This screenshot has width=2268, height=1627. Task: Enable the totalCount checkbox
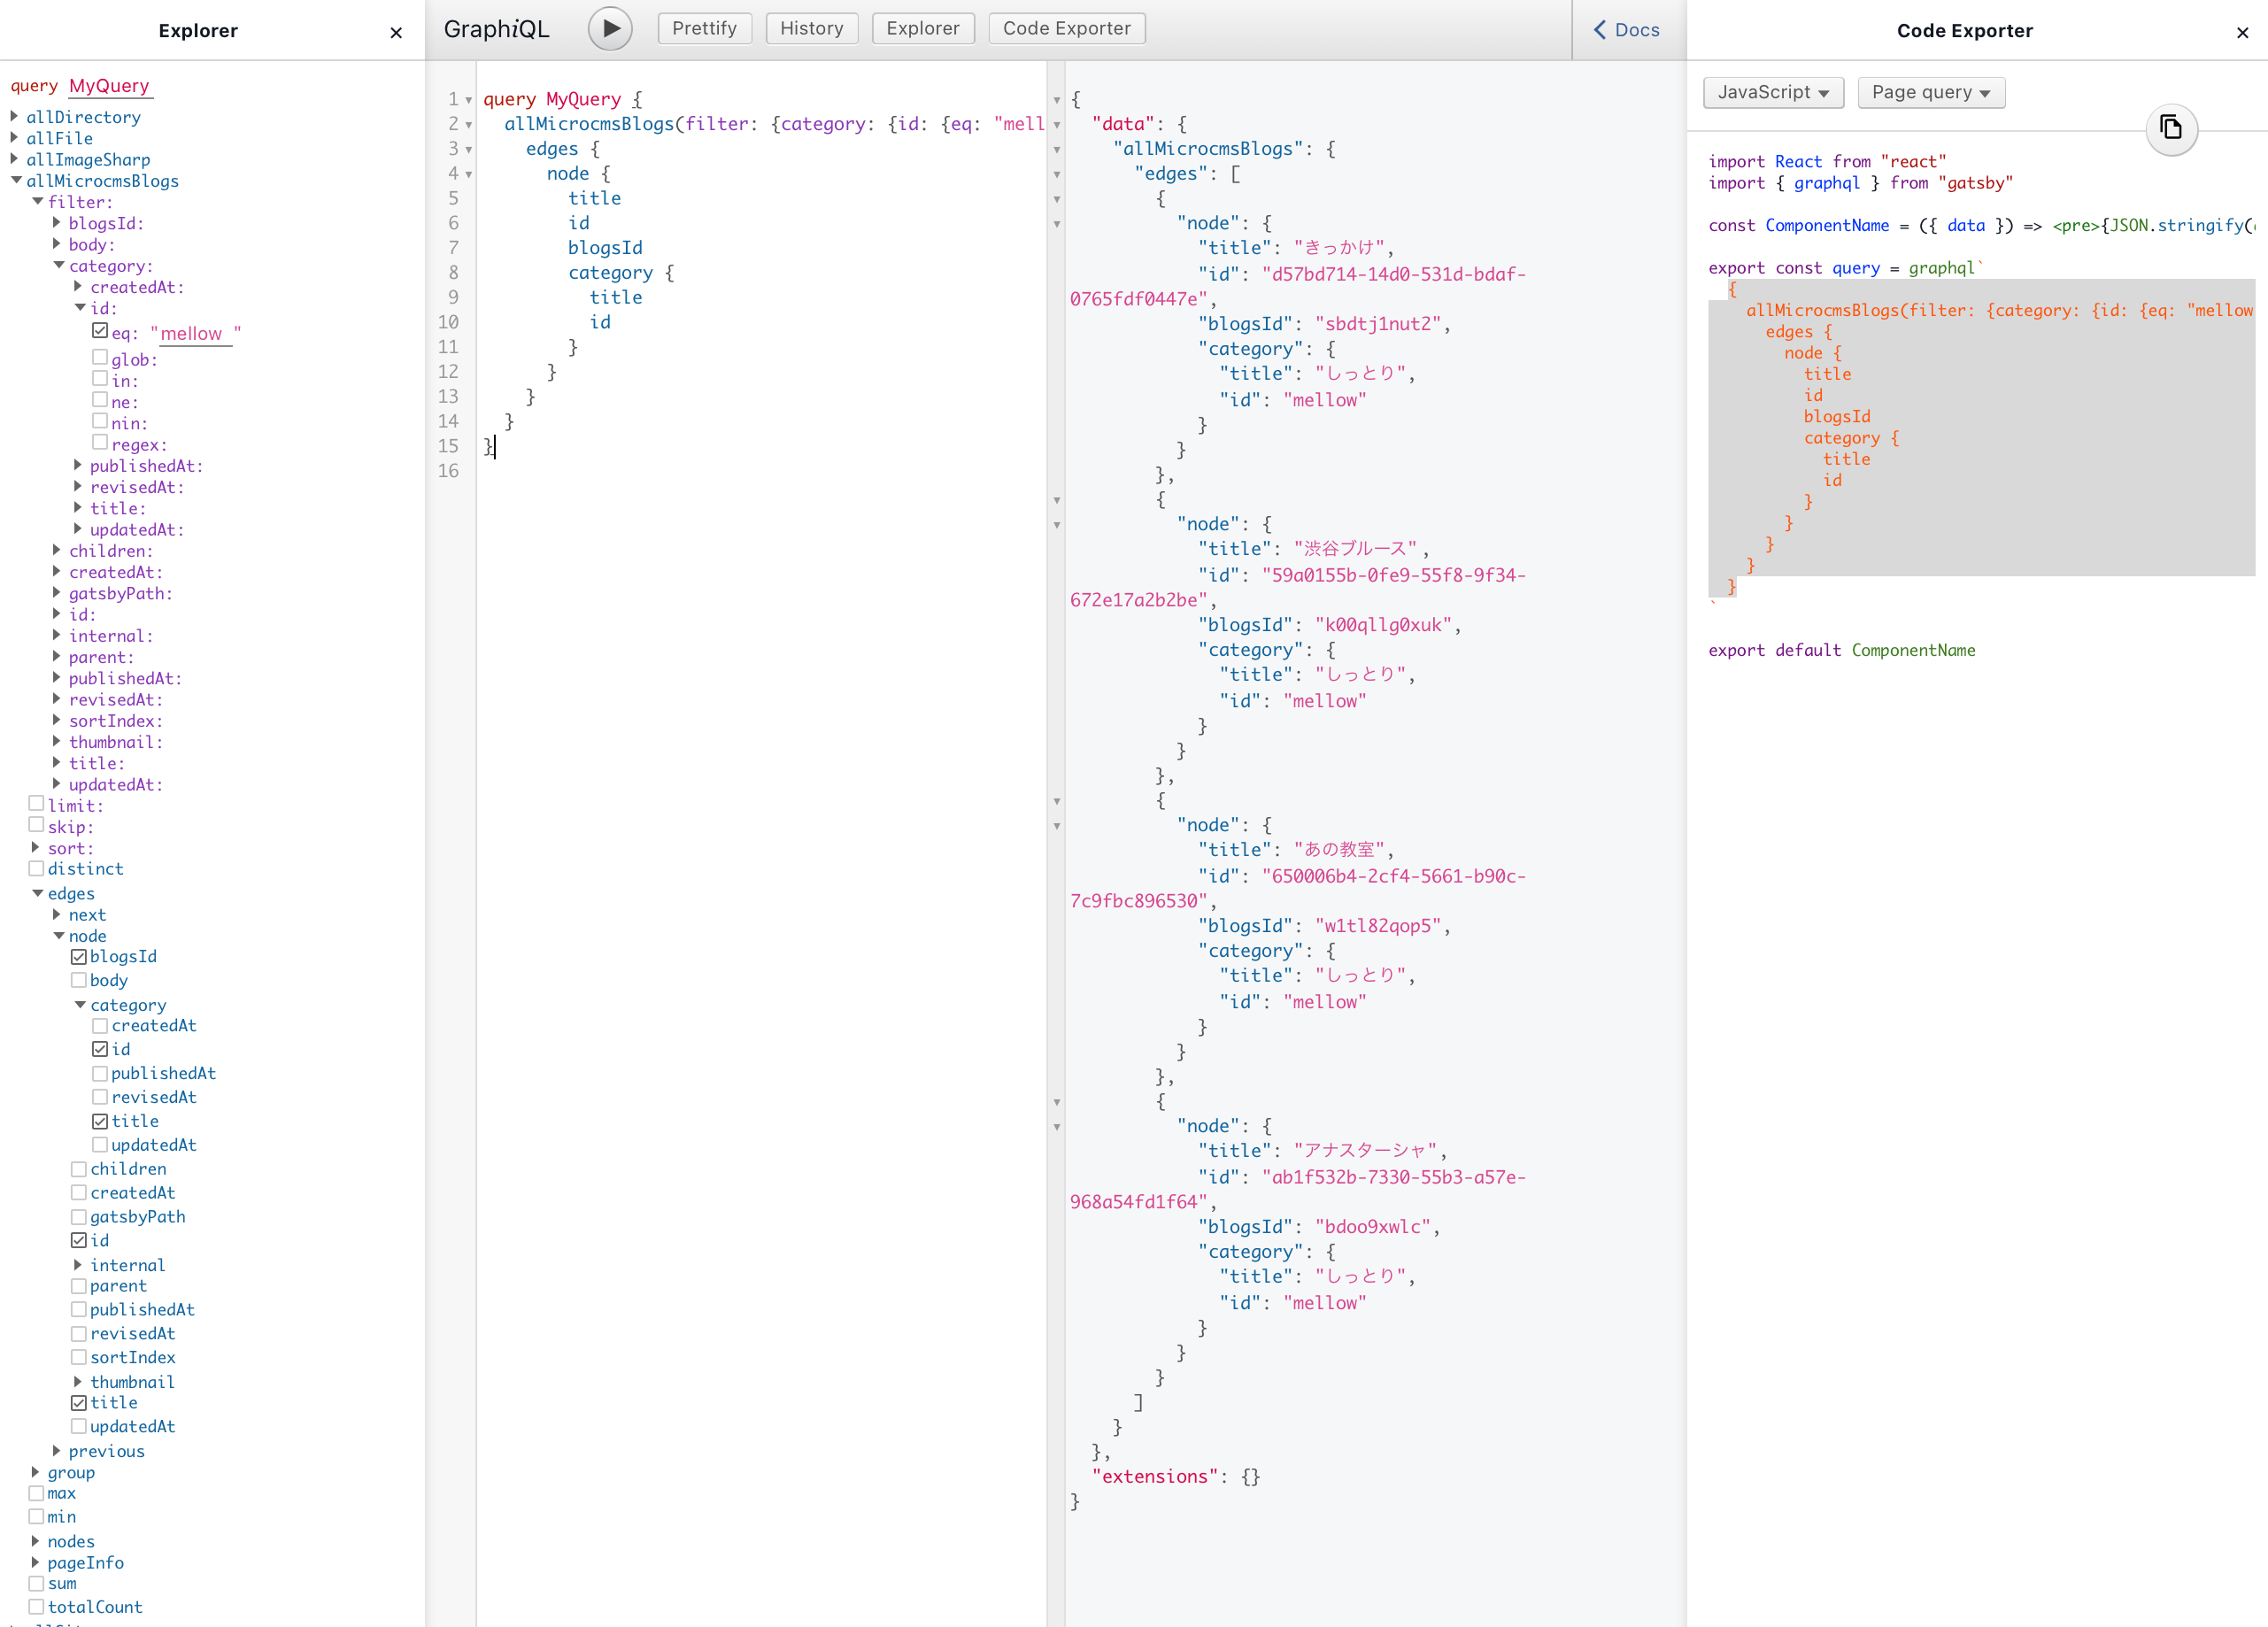pos(36,1606)
